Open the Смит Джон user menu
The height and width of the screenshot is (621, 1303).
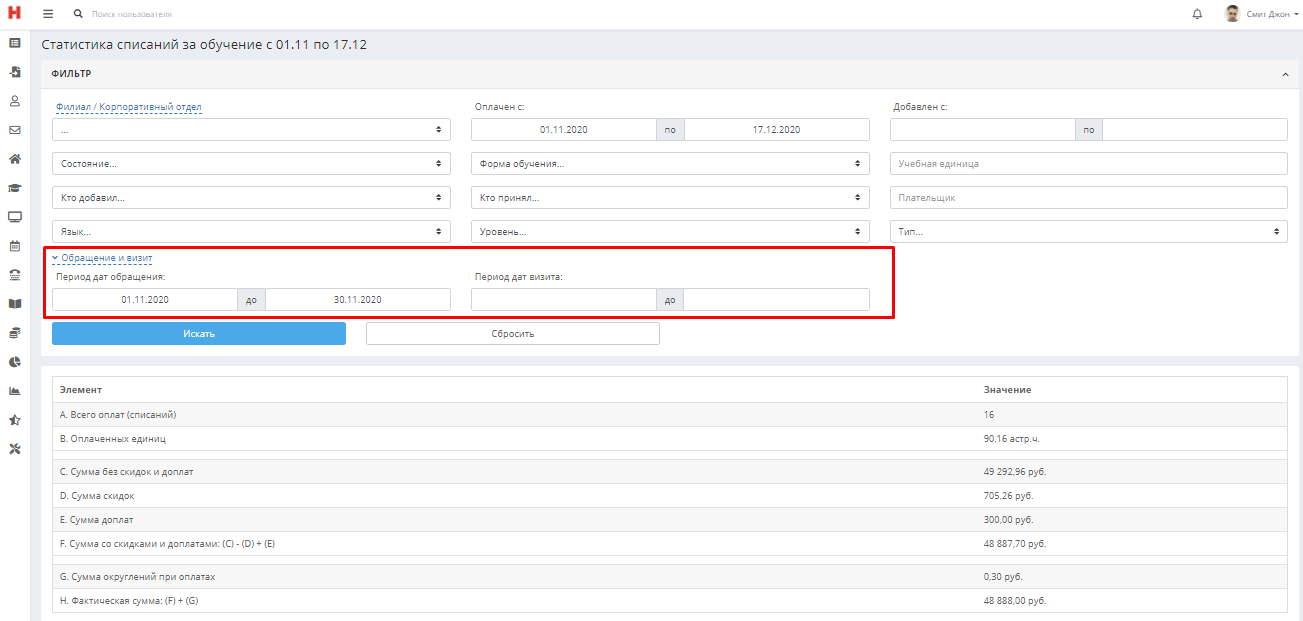[x=1273, y=15]
